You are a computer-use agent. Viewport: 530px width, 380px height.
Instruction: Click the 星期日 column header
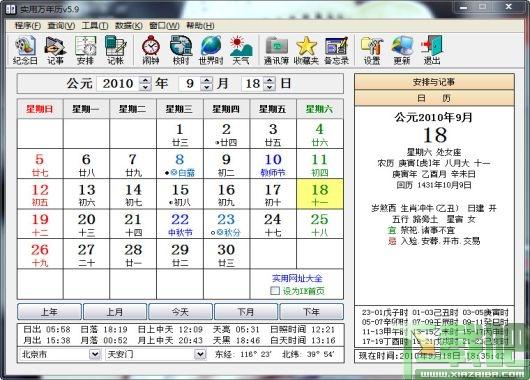(x=40, y=109)
